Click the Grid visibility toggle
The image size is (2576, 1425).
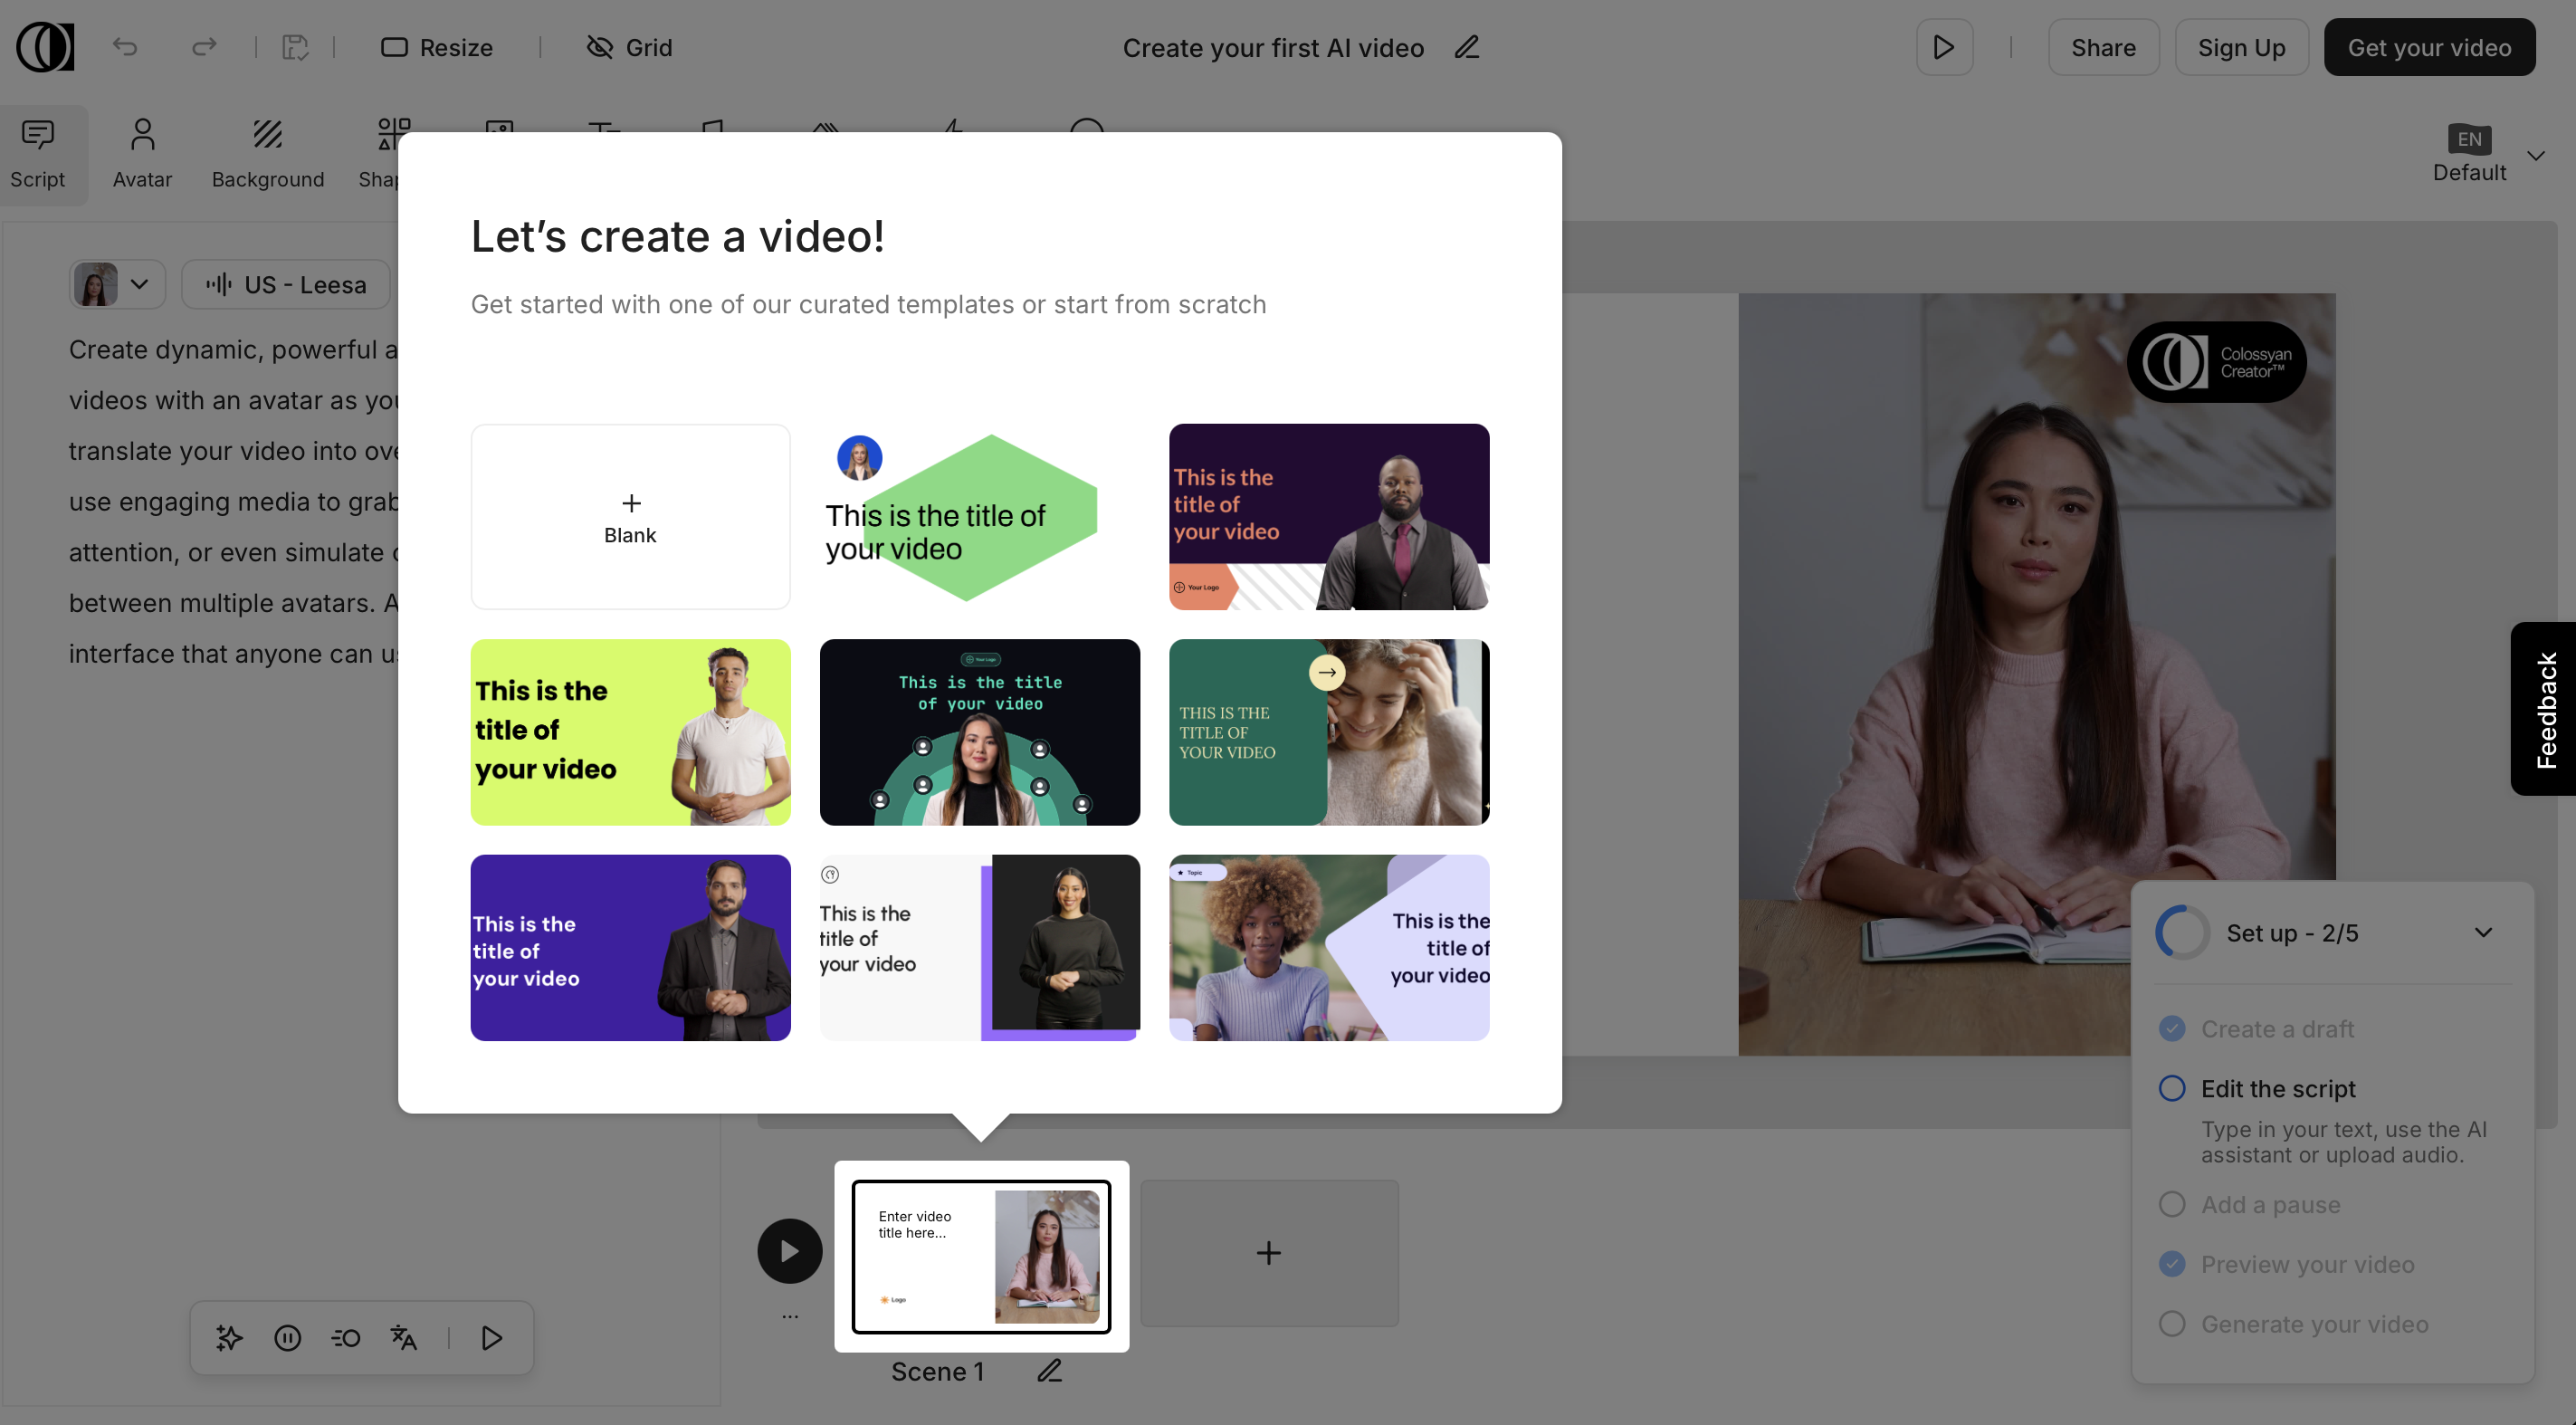(629, 47)
